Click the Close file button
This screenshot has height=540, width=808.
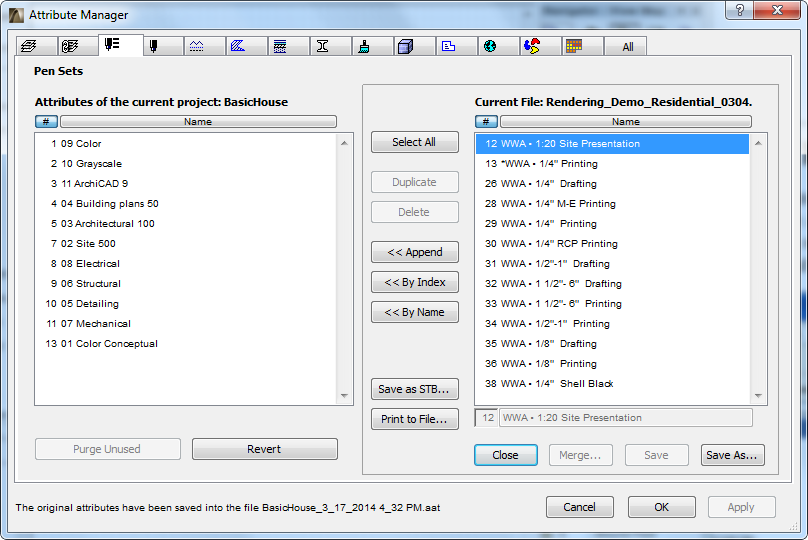click(x=506, y=455)
